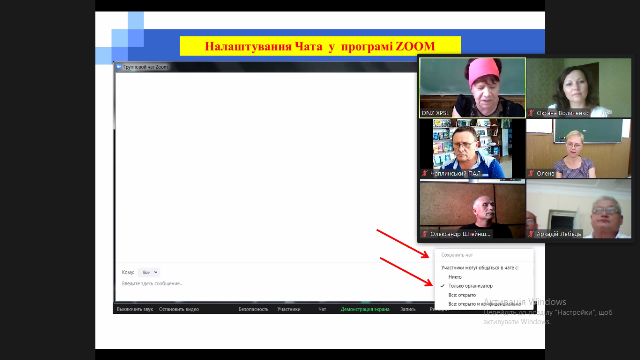Select the DNZ speaker's highlighted video thumbnail
Image resolution: width=640 pixels, height=360 pixels.
pyautogui.click(x=473, y=87)
